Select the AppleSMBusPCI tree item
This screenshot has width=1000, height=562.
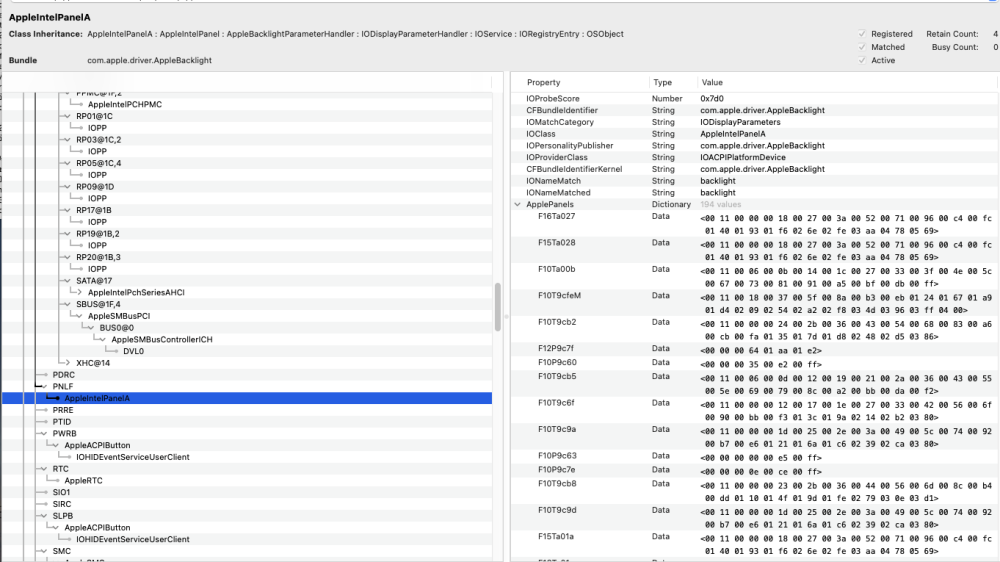click(119, 316)
